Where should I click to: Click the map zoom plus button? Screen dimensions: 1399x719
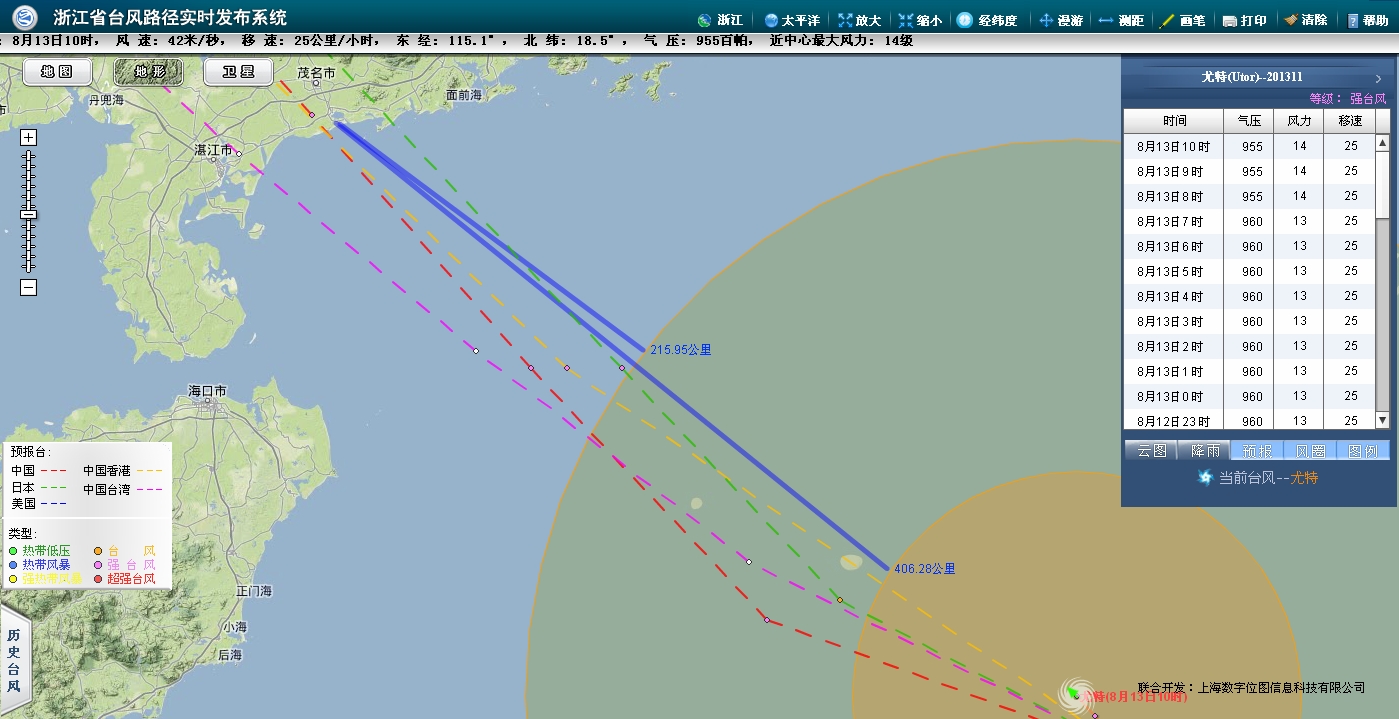[x=29, y=138]
